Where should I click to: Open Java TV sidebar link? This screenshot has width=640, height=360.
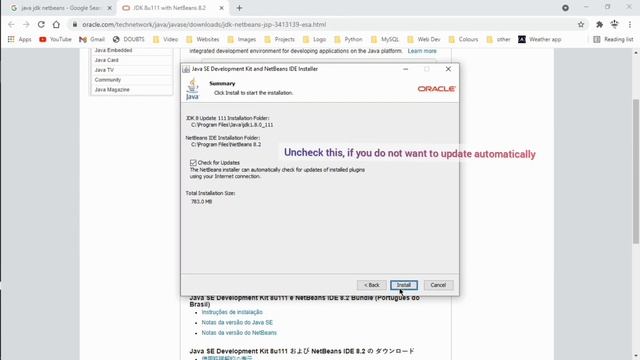point(104,70)
